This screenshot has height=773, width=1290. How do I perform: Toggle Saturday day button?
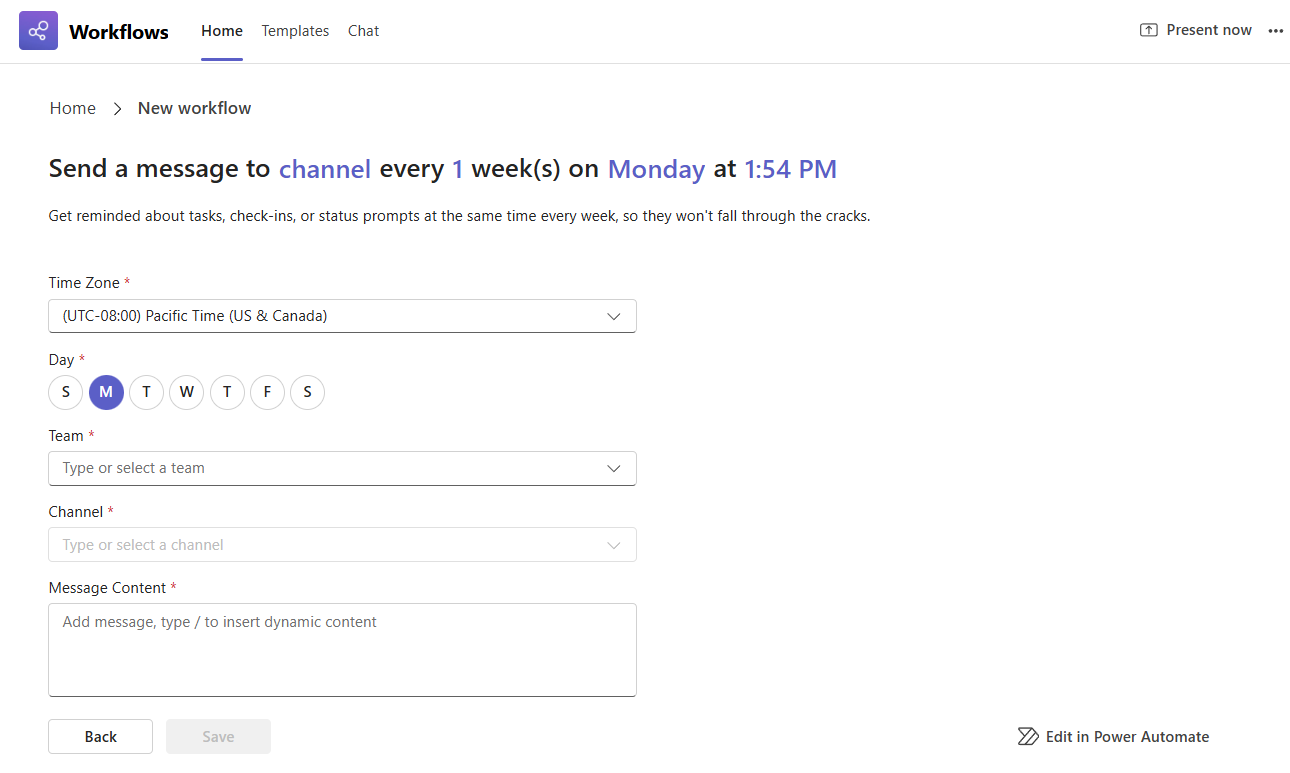point(307,392)
